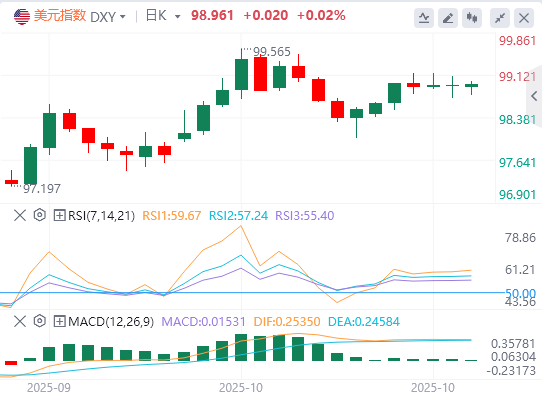Click the US flag icon beside 美元指数
The image size is (542, 399).
pos(22,16)
